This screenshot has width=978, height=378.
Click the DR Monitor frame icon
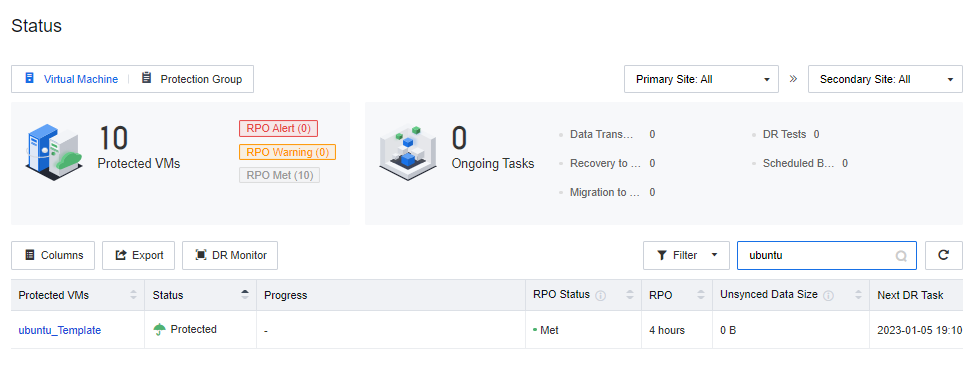(201, 255)
